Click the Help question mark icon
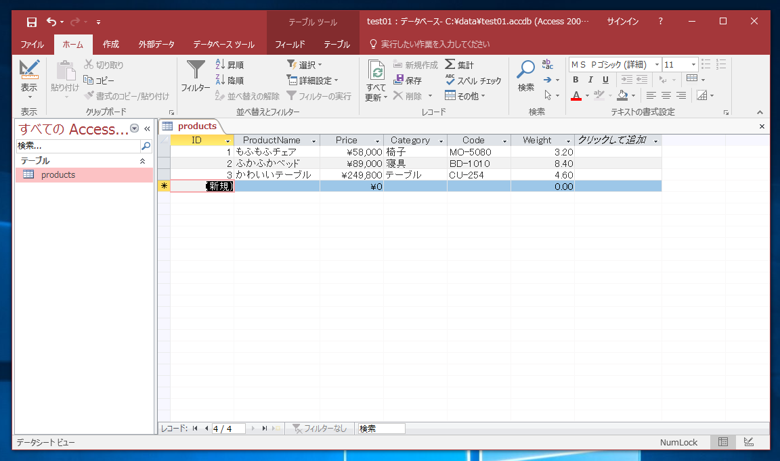Screen dimensions: 780x461 coord(660,21)
